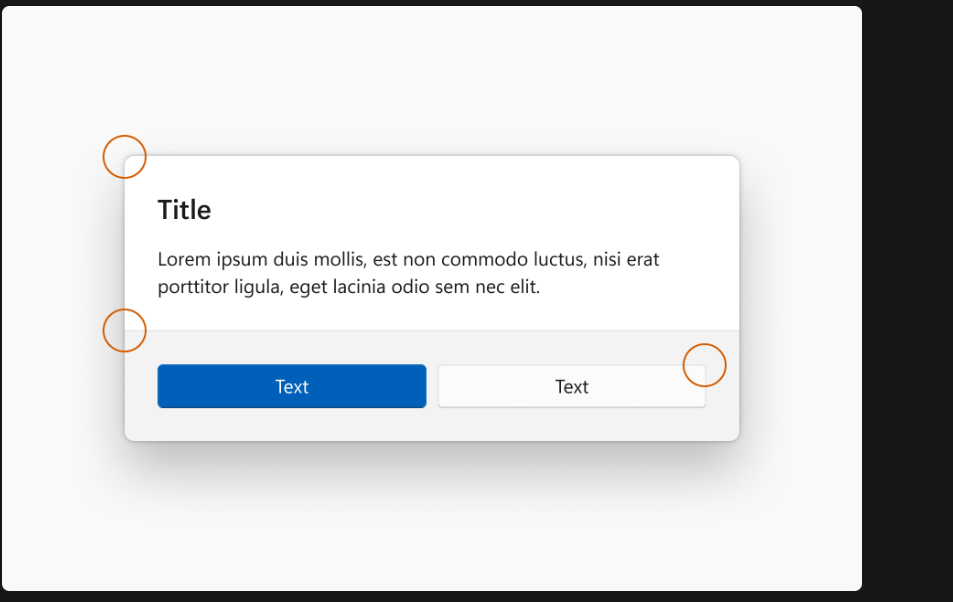Click the dialog's Title heading

[x=185, y=210]
